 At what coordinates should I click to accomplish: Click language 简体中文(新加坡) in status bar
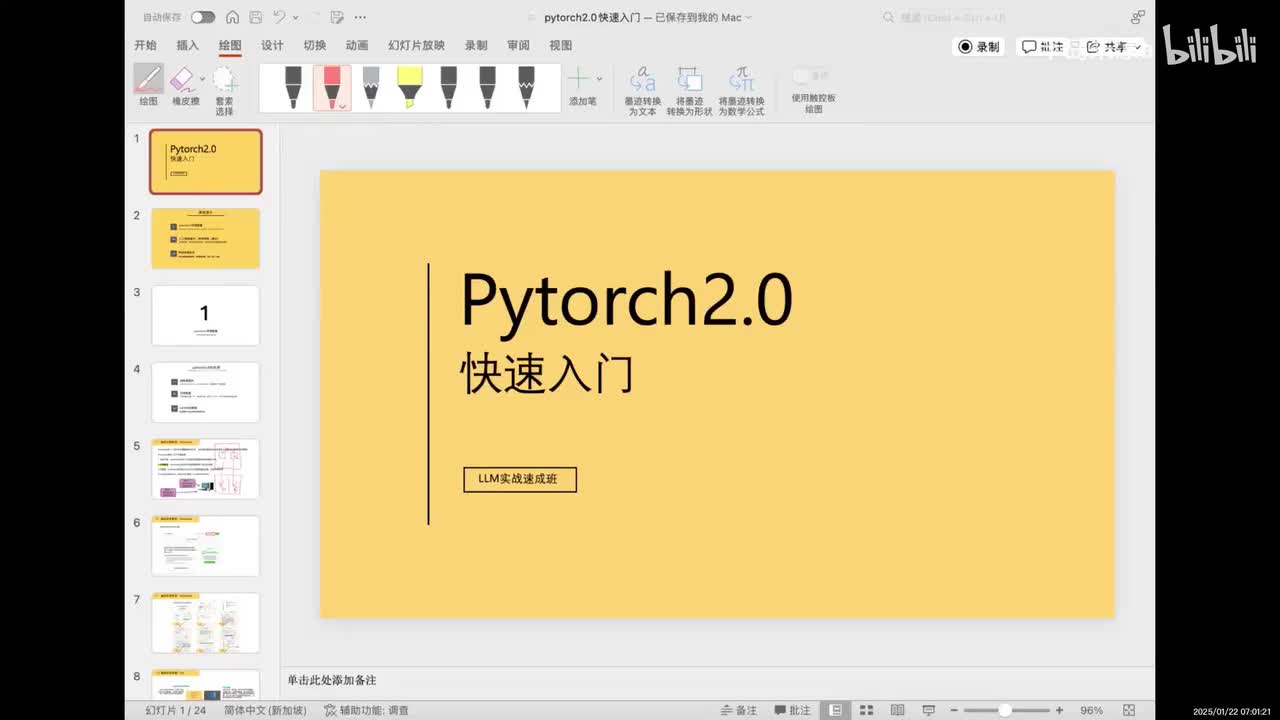265,710
